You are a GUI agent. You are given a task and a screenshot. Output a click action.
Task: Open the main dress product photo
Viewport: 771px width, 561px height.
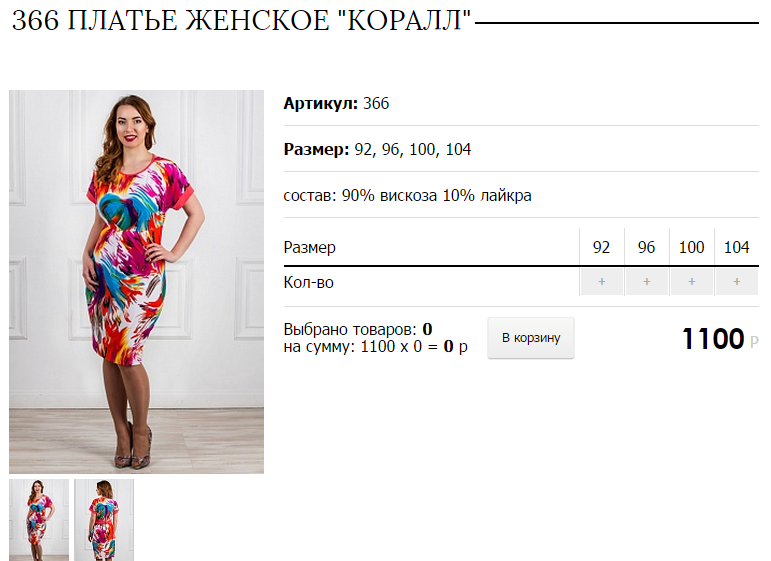pos(136,282)
